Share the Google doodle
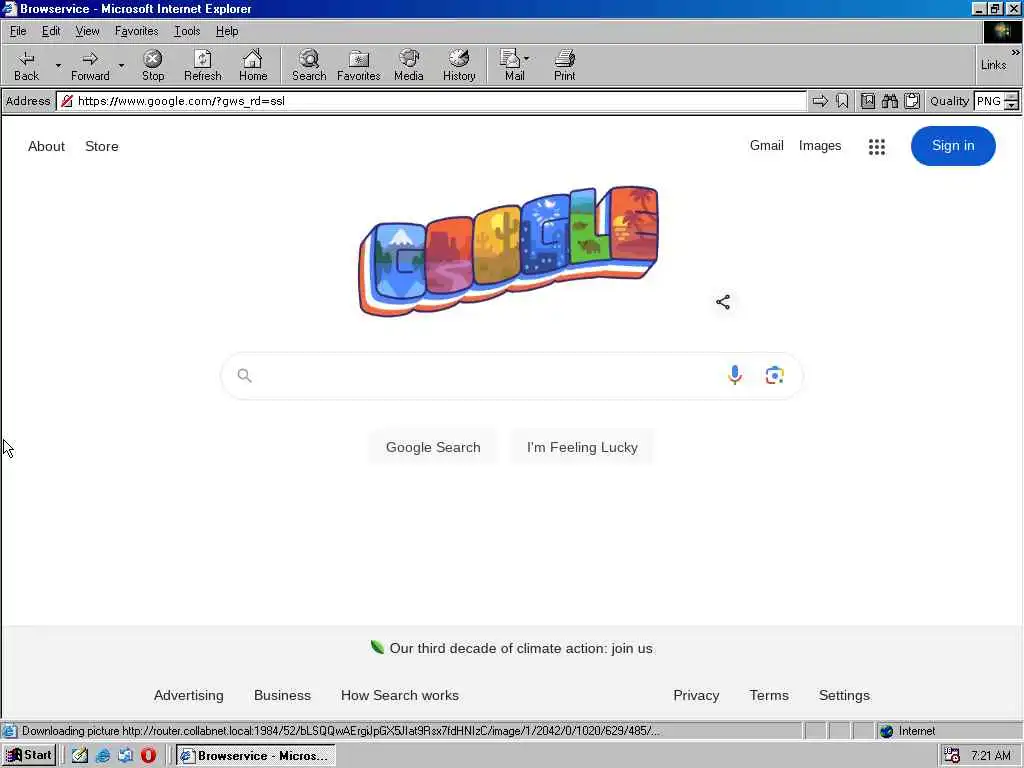 click(723, 302)
